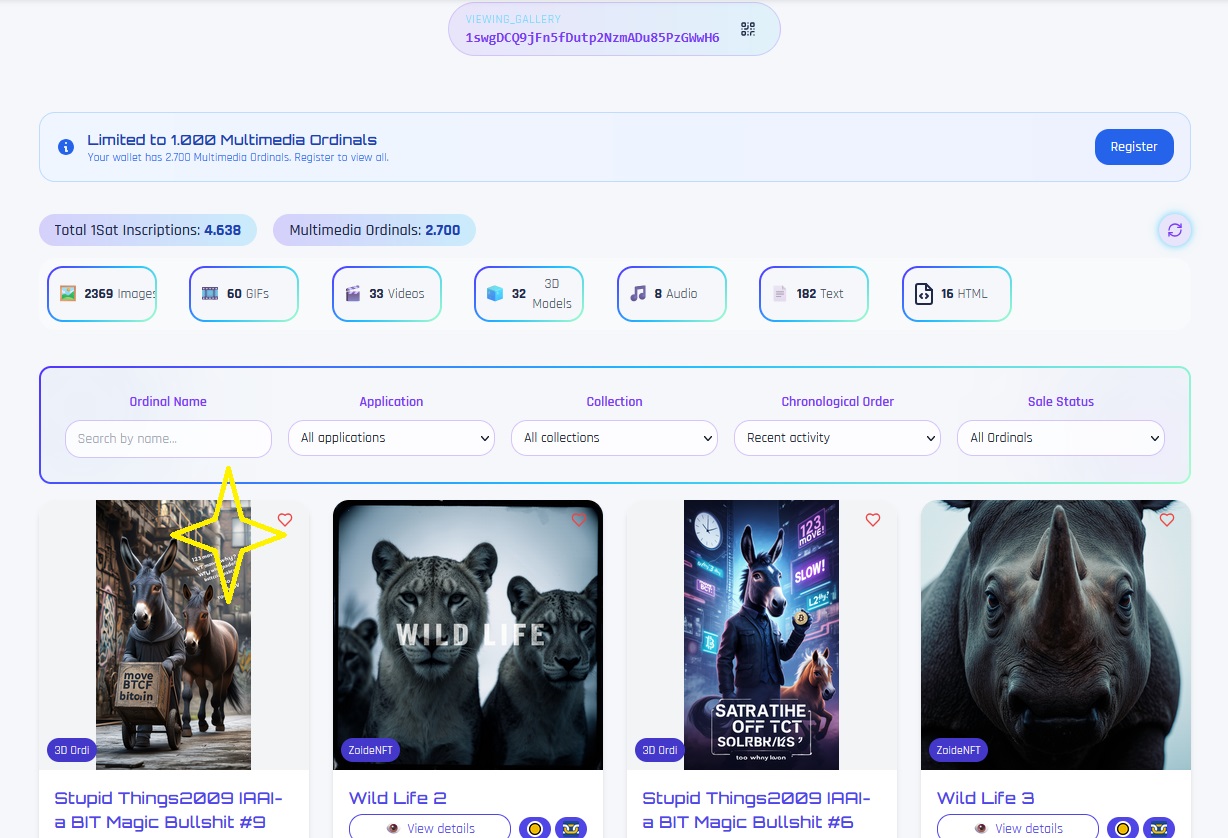Open the QR code icon beside gallery address
The height and width of the screenshot is (838, 1228).
coord(748,29)
